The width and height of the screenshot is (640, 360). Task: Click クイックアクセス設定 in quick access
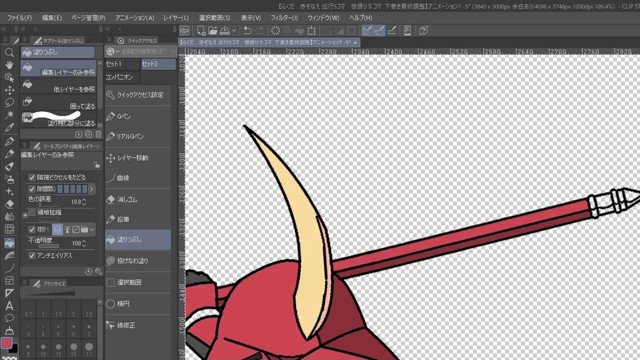click(x=138, y=95)
